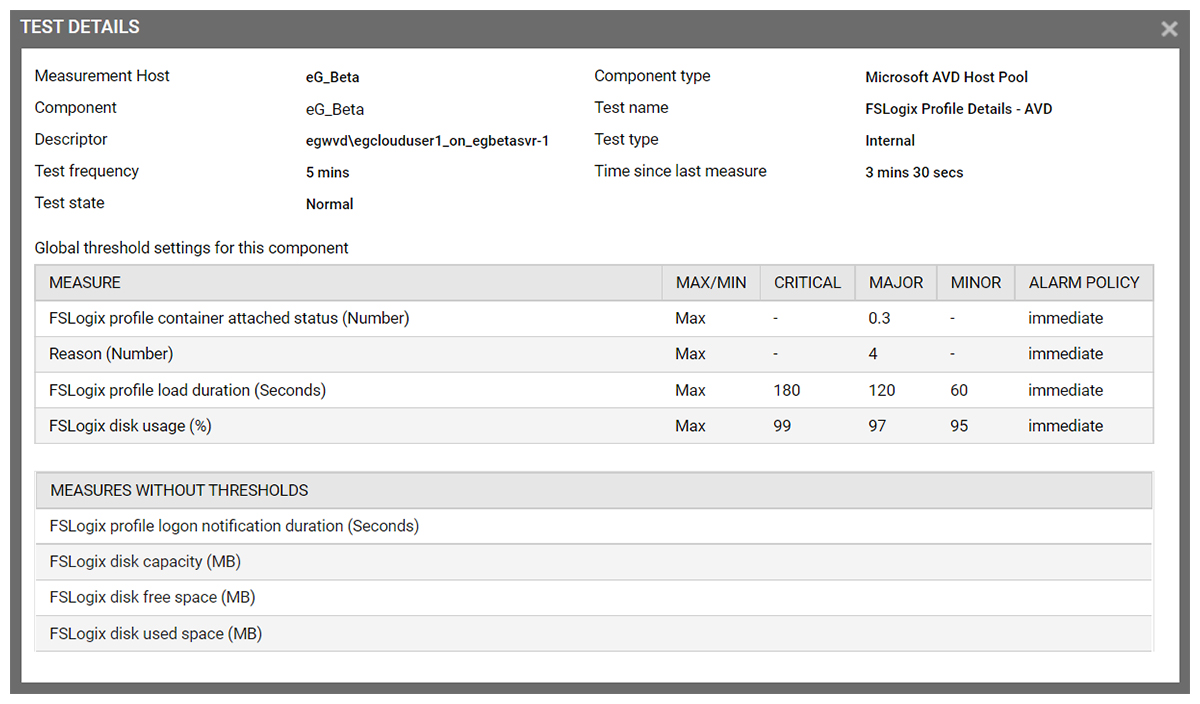Click disk usage minor value 95
Viewport: 1200px width, 704px height.
959,426
